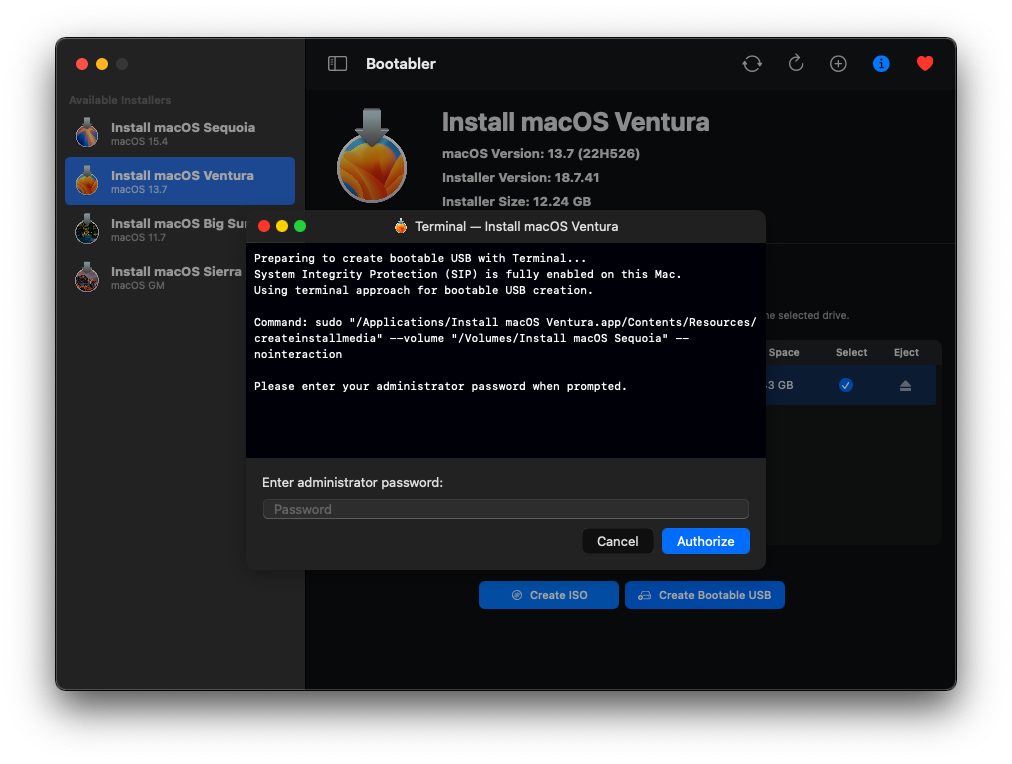Viewport: 1012px width, 764px height.
Task: Click the Big Sur installer icon
Action: click(x=87, y=228)
